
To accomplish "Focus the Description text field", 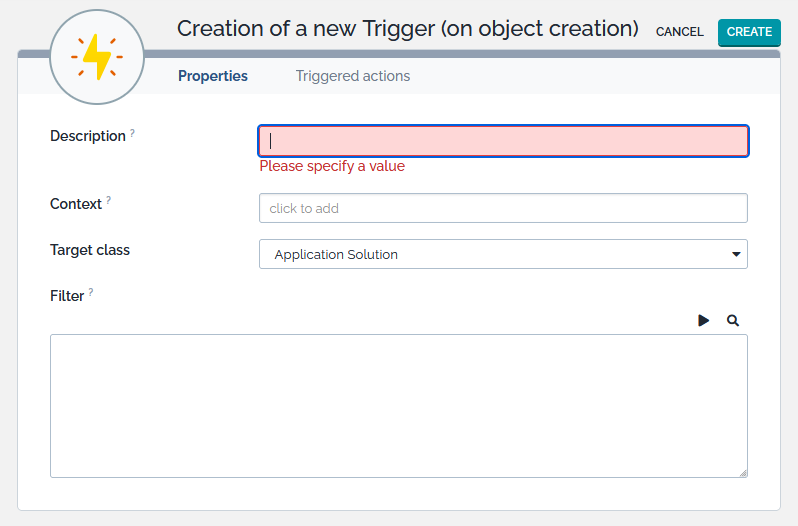I will (x=503, y=141).
